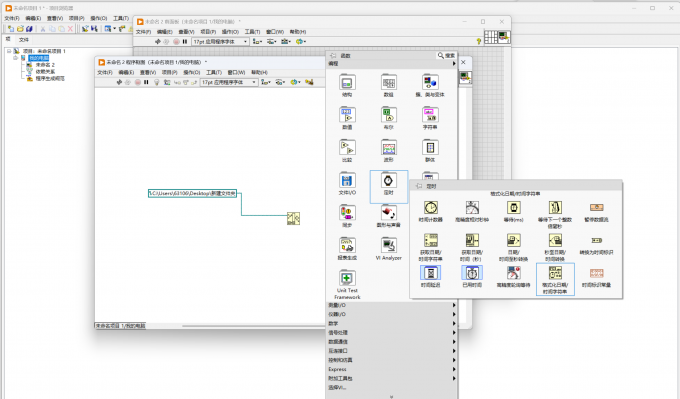Open the File I/O 文件I/O palette

pyautogui.click(x=347, y=180)
